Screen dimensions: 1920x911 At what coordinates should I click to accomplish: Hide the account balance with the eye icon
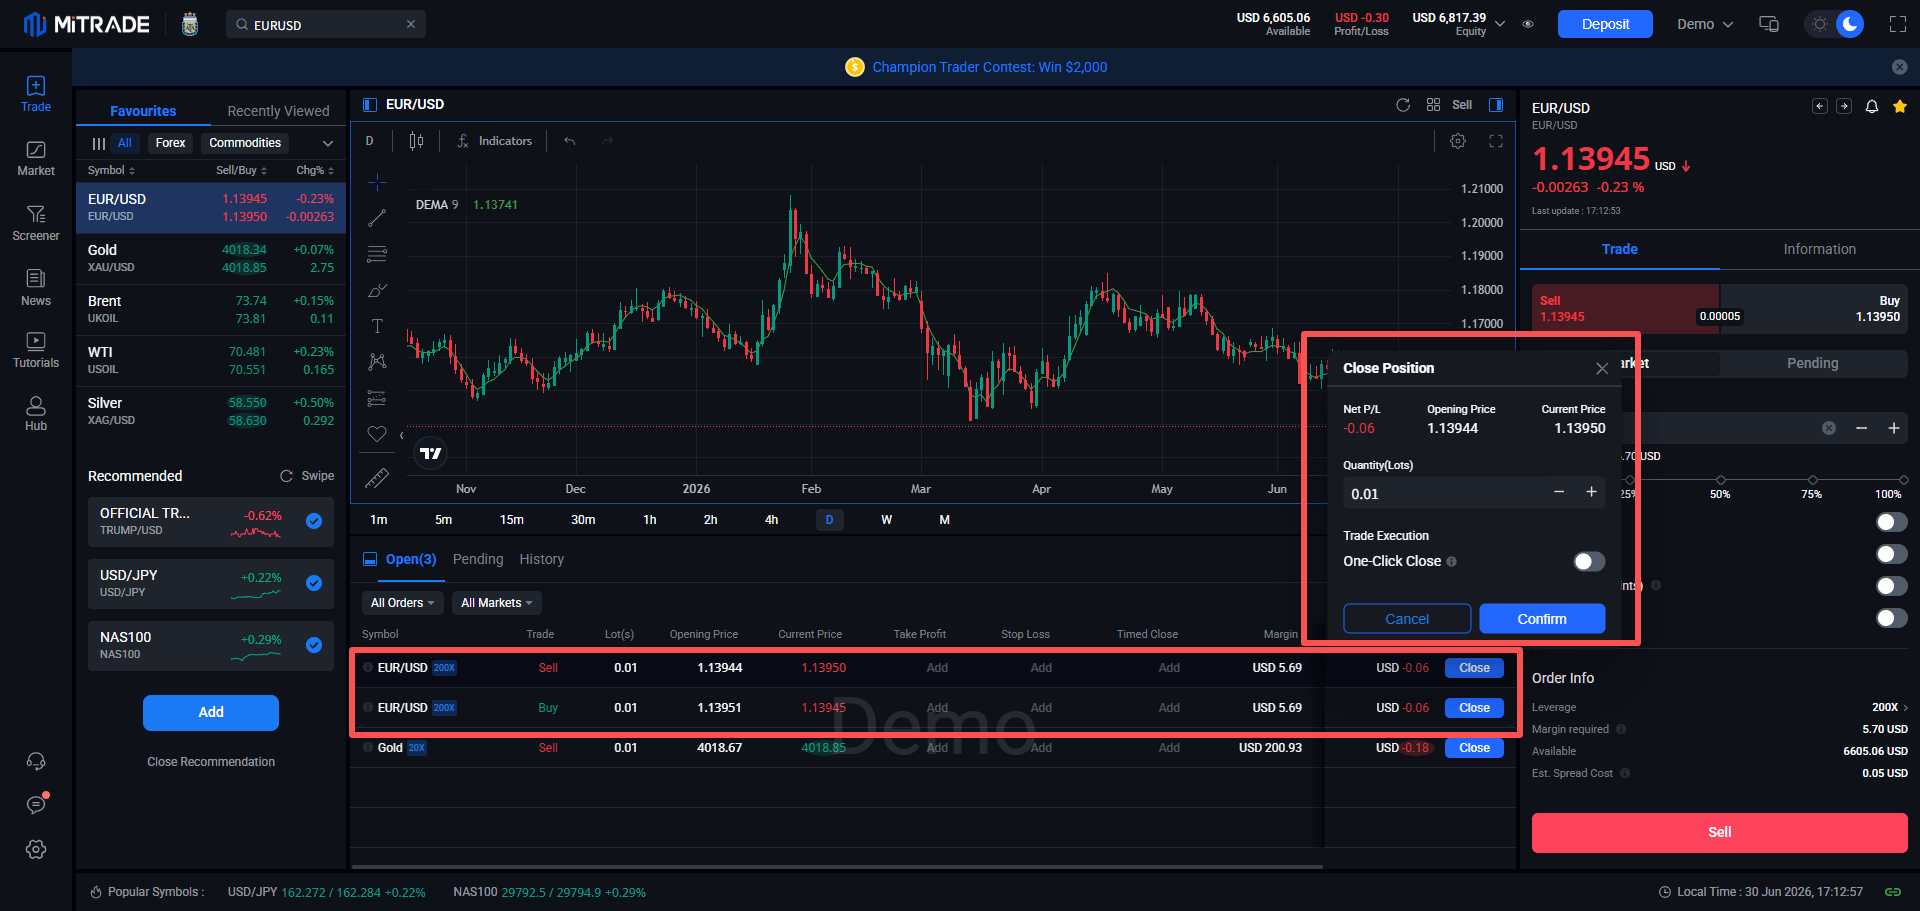(1528, 24)
